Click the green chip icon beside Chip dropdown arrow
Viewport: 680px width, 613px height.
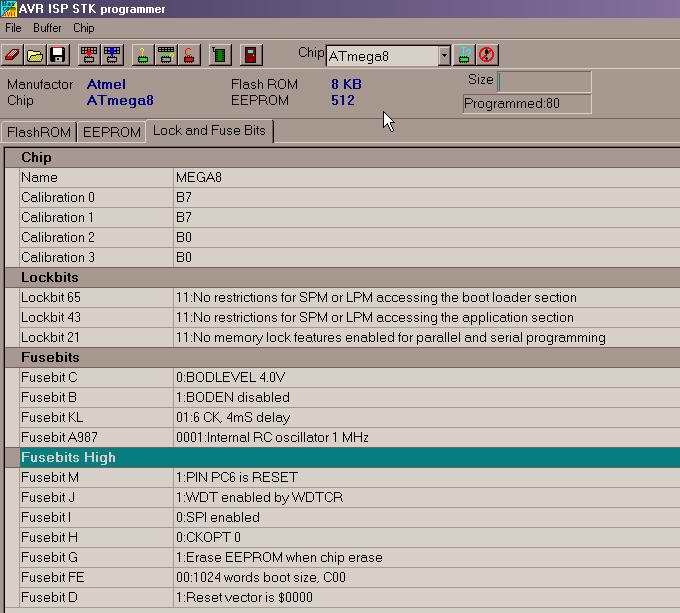465,55
